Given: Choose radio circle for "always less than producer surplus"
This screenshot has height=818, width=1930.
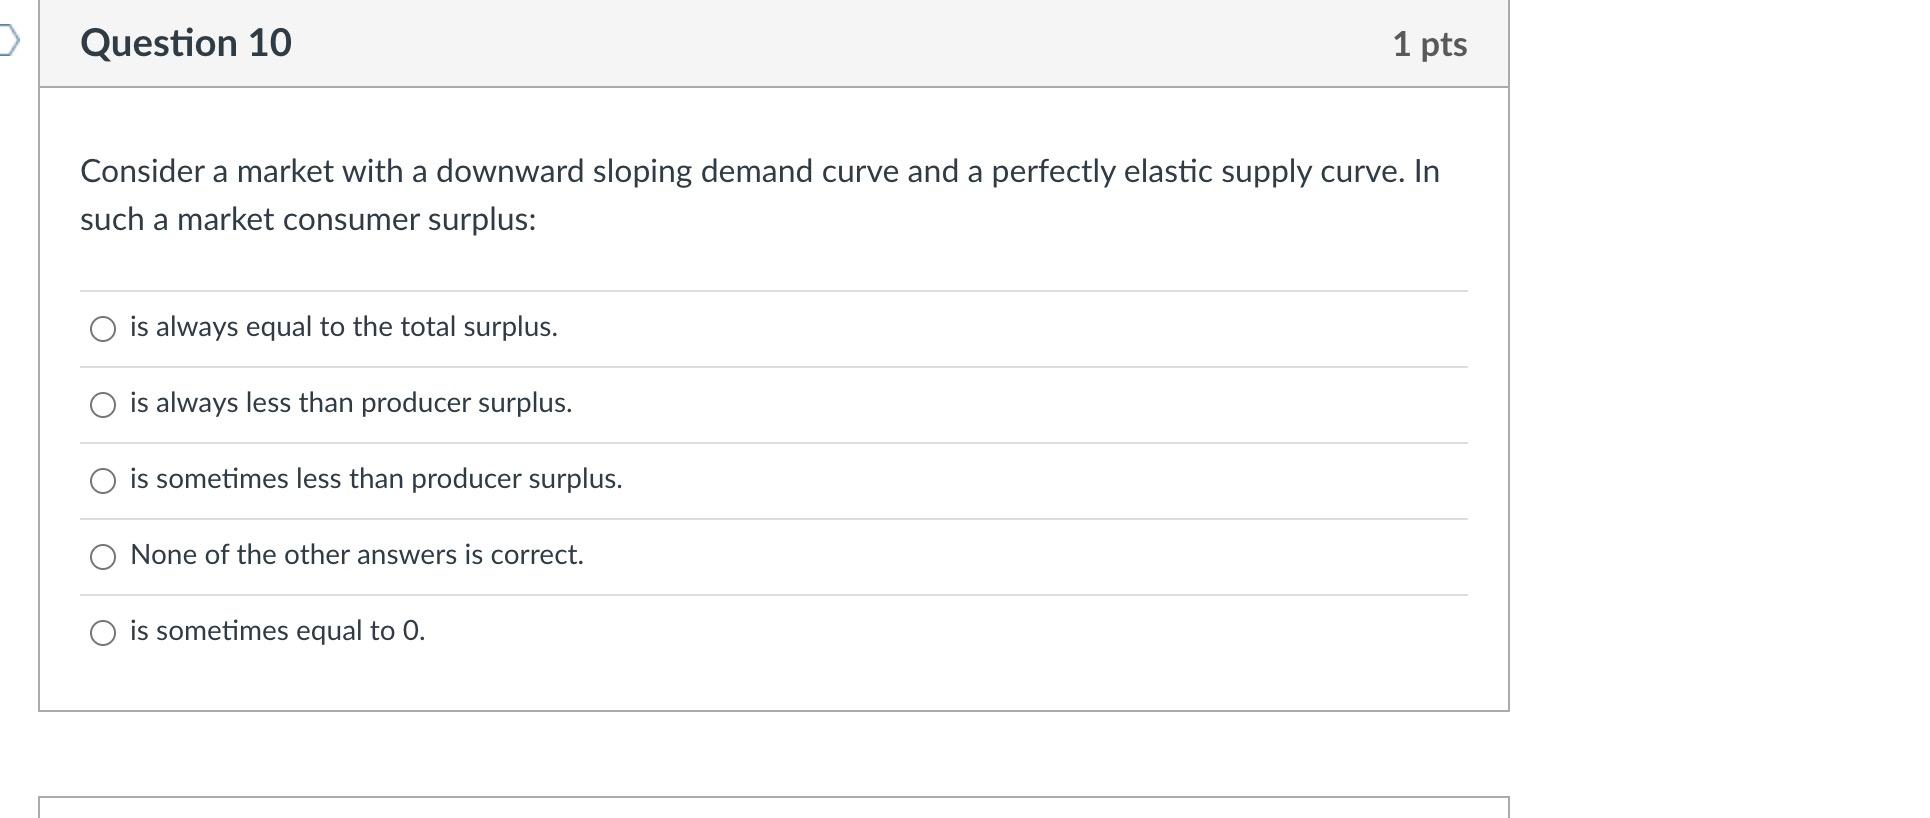Looking at the screenshot, I should tap(103, 405).
